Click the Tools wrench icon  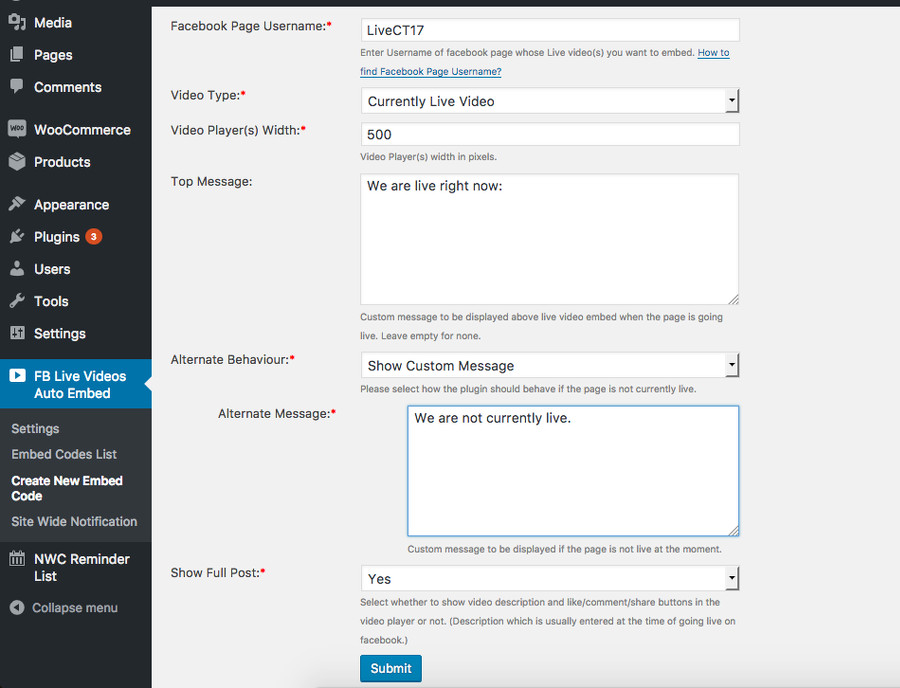[17, 301]
